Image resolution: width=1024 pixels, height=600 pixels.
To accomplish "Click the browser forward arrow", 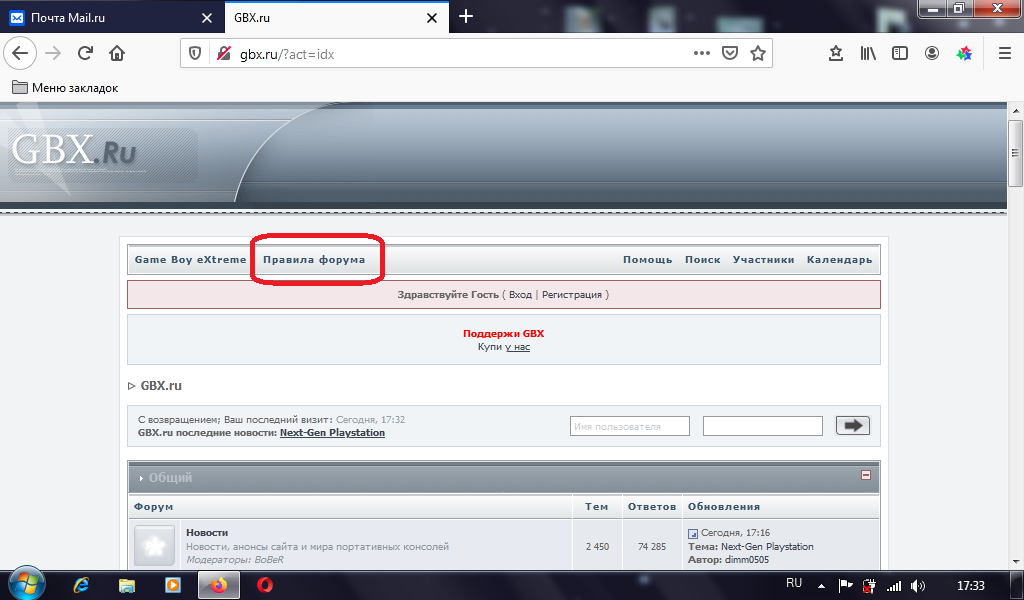I will (53, 54).
